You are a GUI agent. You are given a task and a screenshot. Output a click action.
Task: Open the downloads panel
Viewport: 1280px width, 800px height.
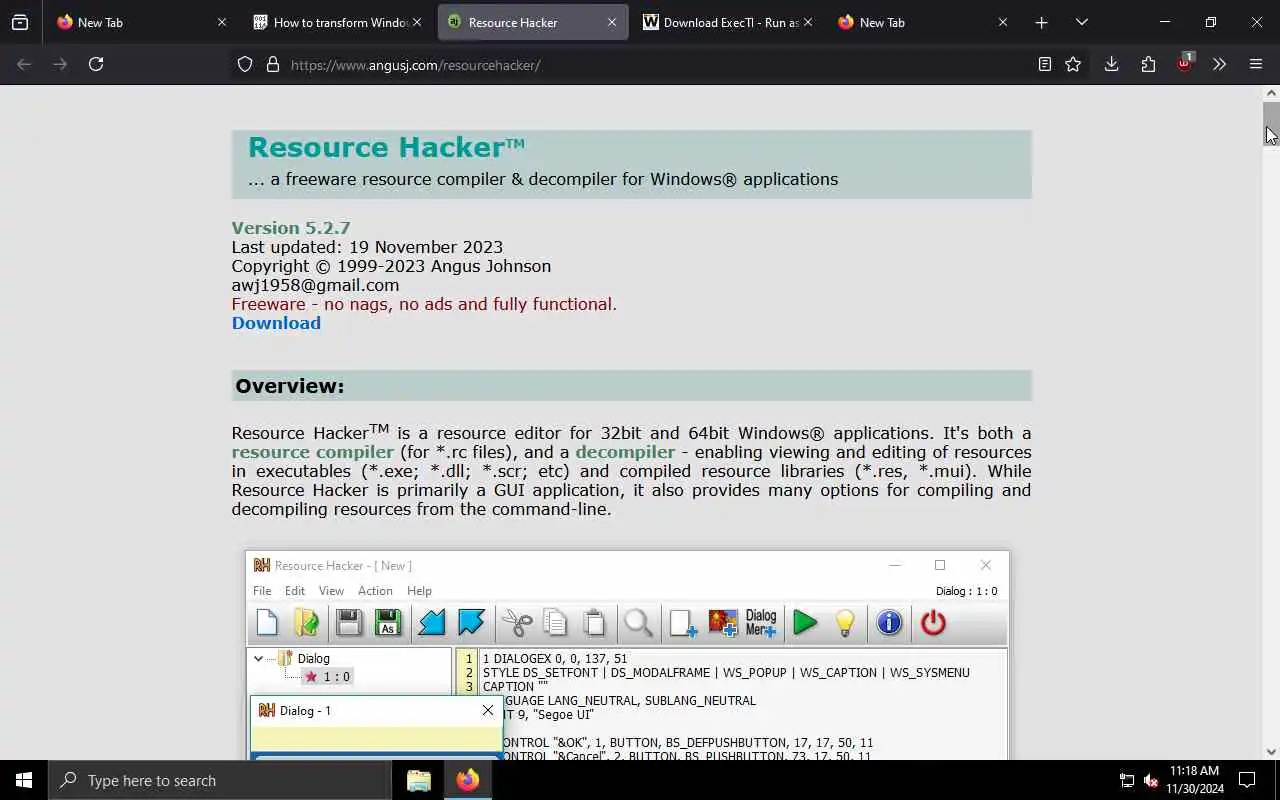click(1111, 64)
